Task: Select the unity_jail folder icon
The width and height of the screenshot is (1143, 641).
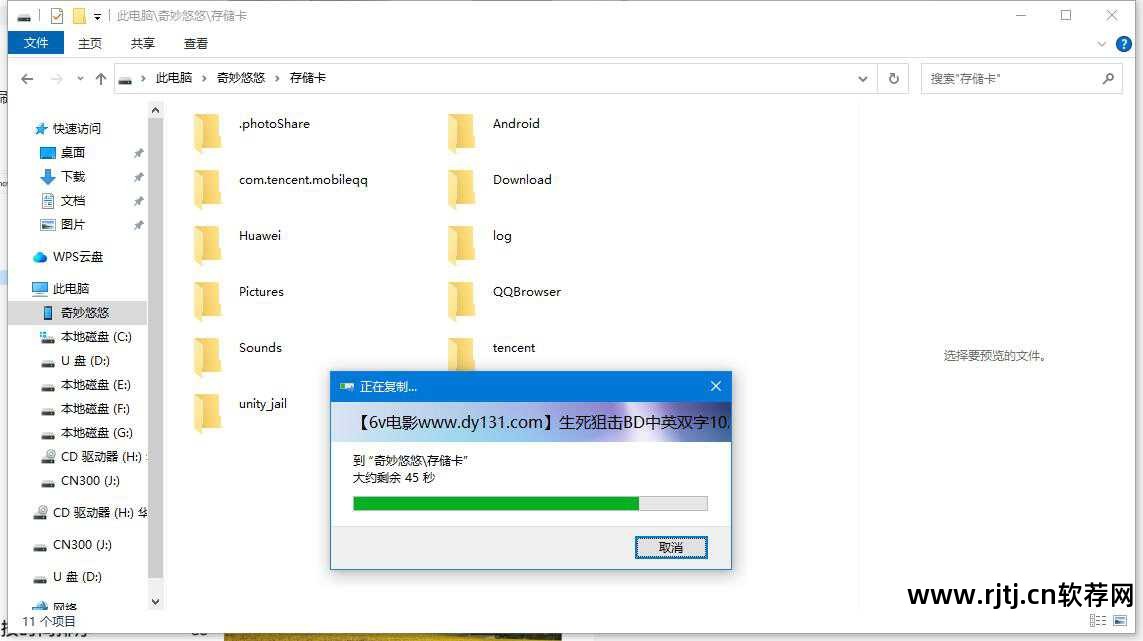Action: pos(208,413)
